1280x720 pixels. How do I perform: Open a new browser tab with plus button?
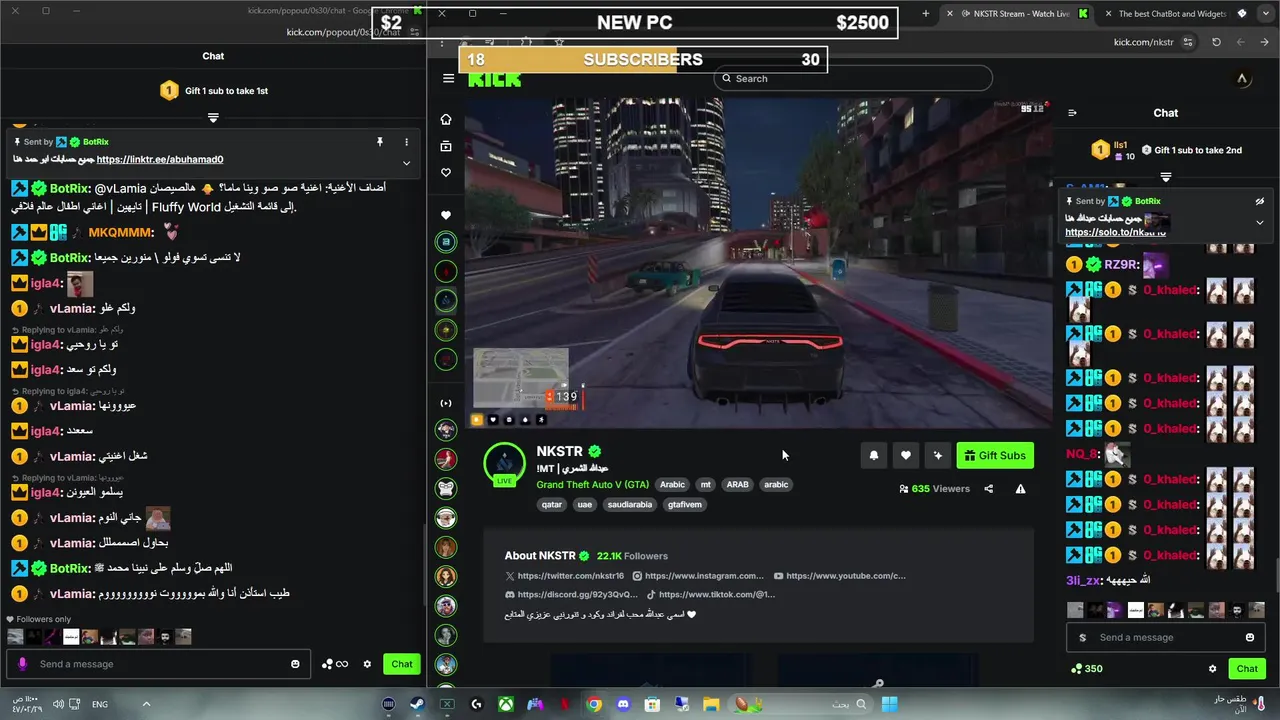click(925, 14)
